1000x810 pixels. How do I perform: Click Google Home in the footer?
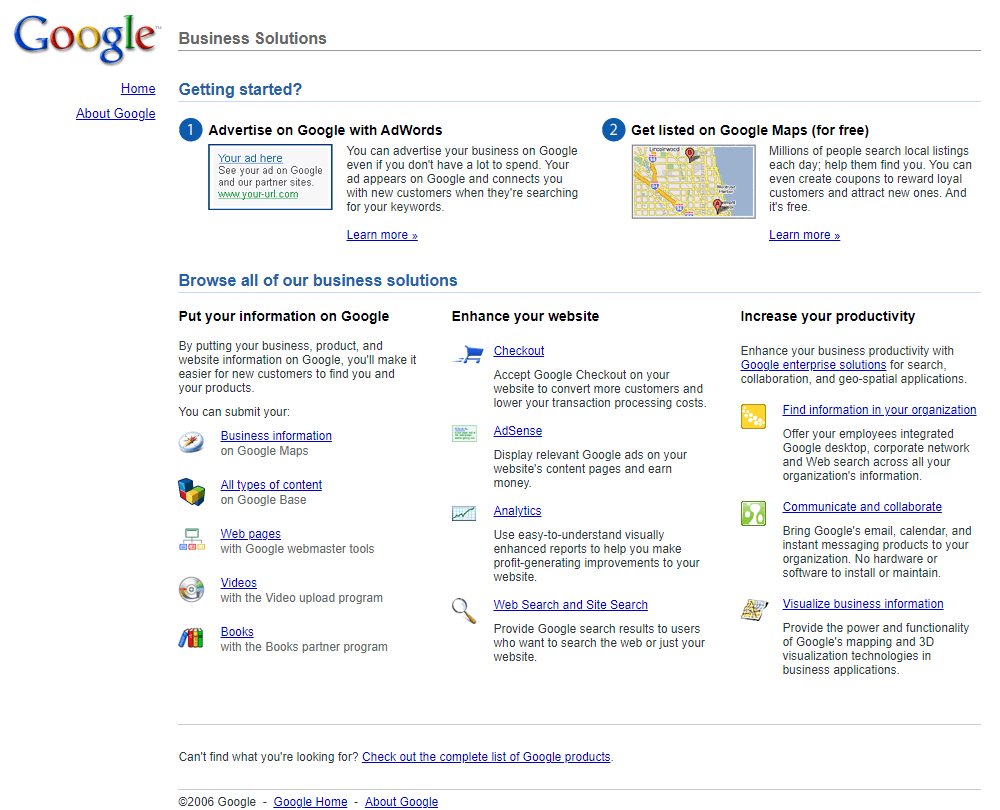[311, 802]
